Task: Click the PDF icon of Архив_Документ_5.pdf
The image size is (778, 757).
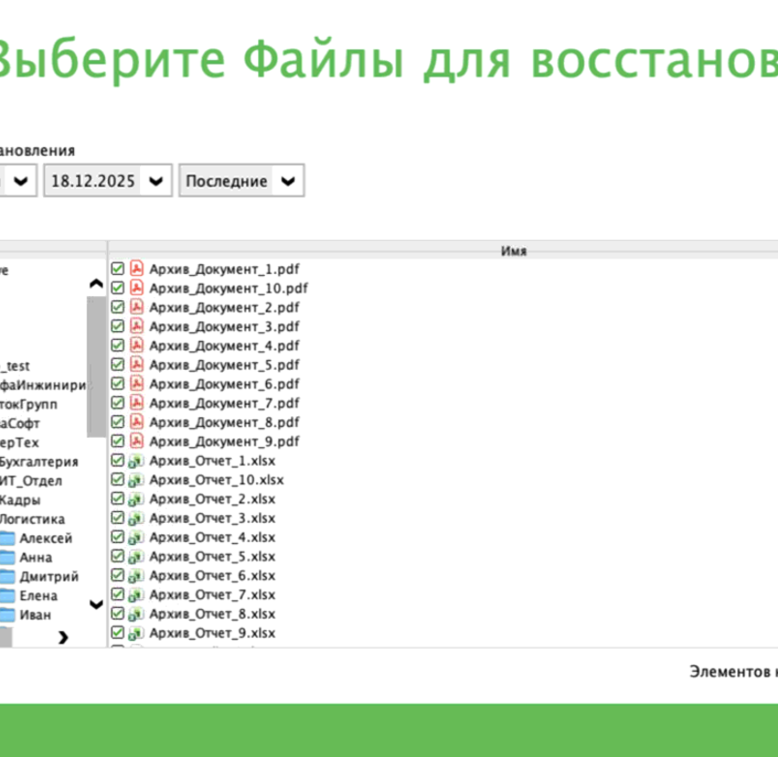Action: [136, 365]
